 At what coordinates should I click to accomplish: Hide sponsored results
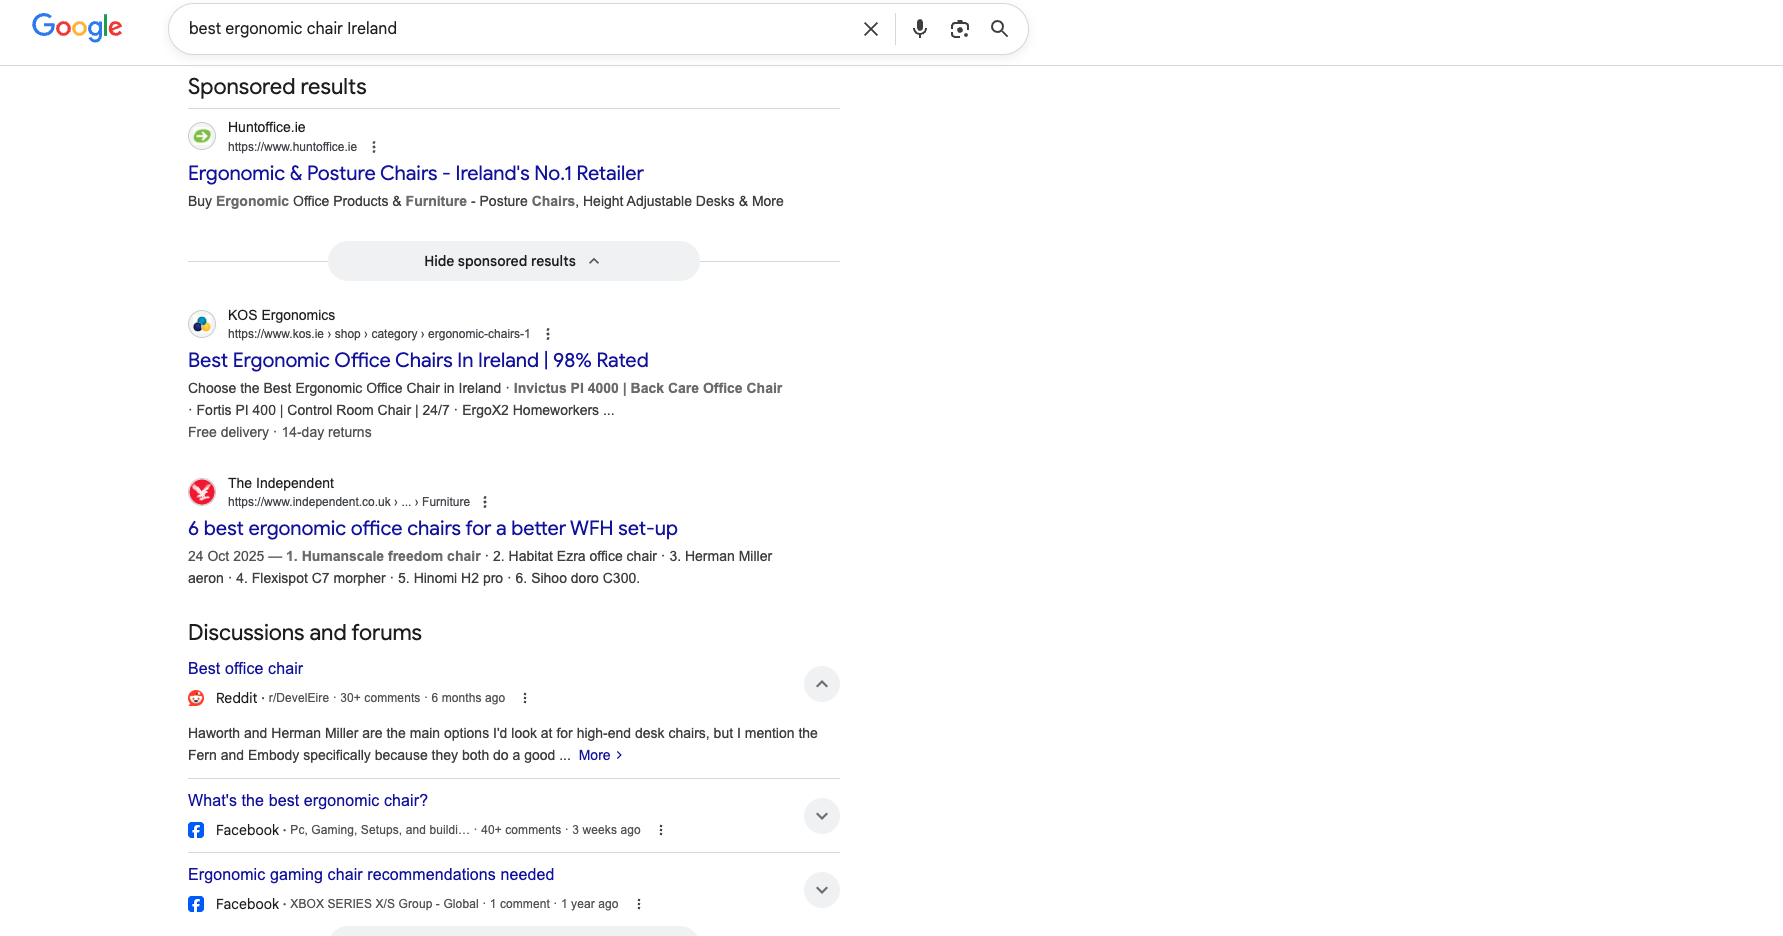513,261
